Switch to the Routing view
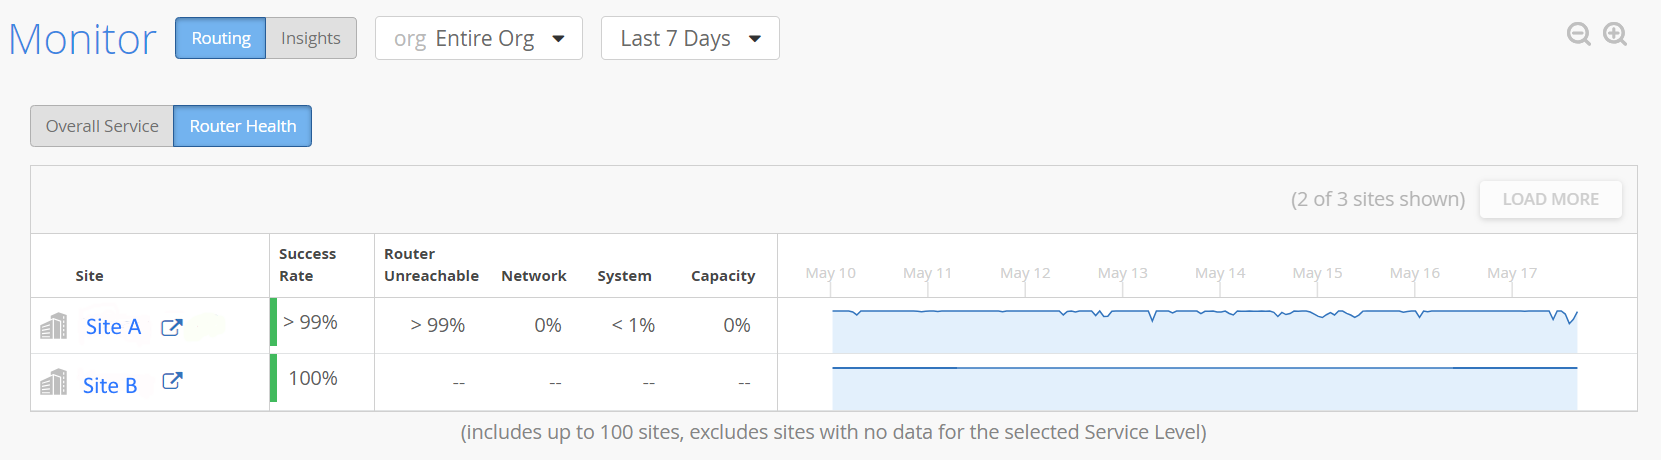1661x460 pixels. click(x=221, y=38)
